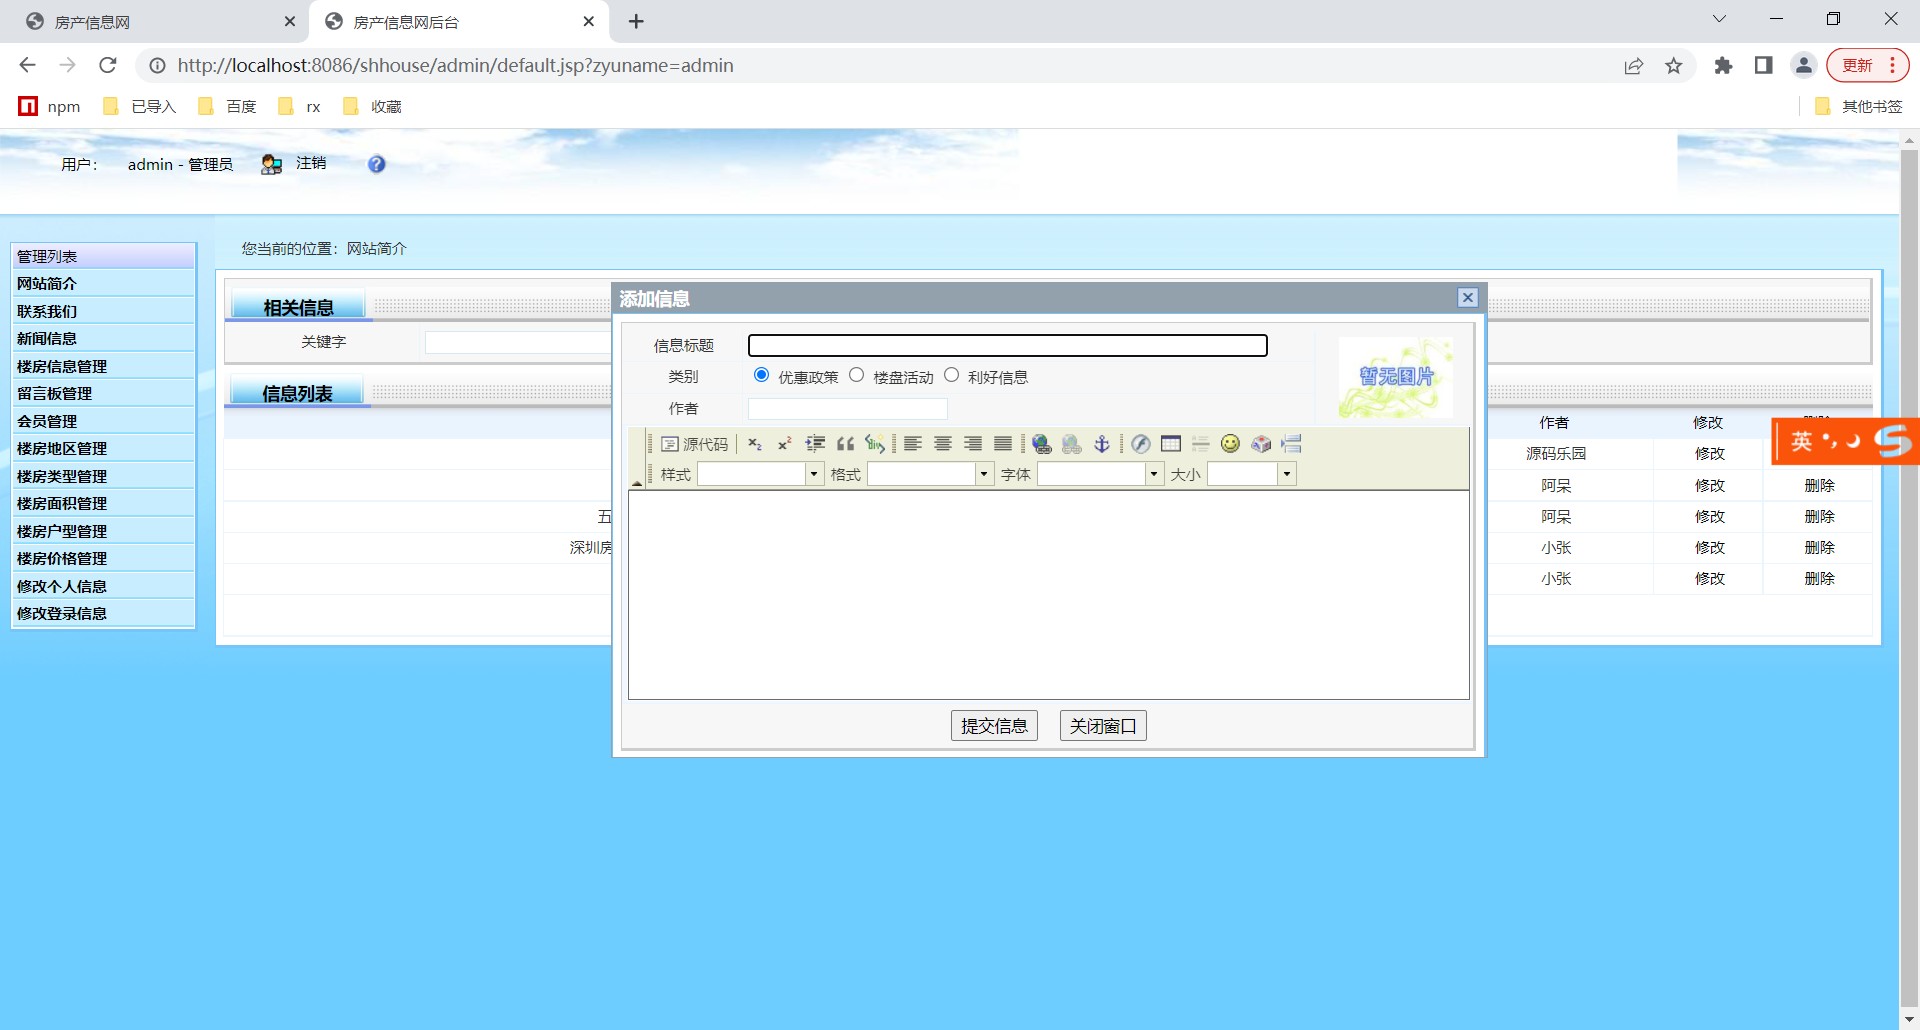This screenshot has width=1920, height=1030.
Task: Share this page from address bar
Action: coord(1634,66)
